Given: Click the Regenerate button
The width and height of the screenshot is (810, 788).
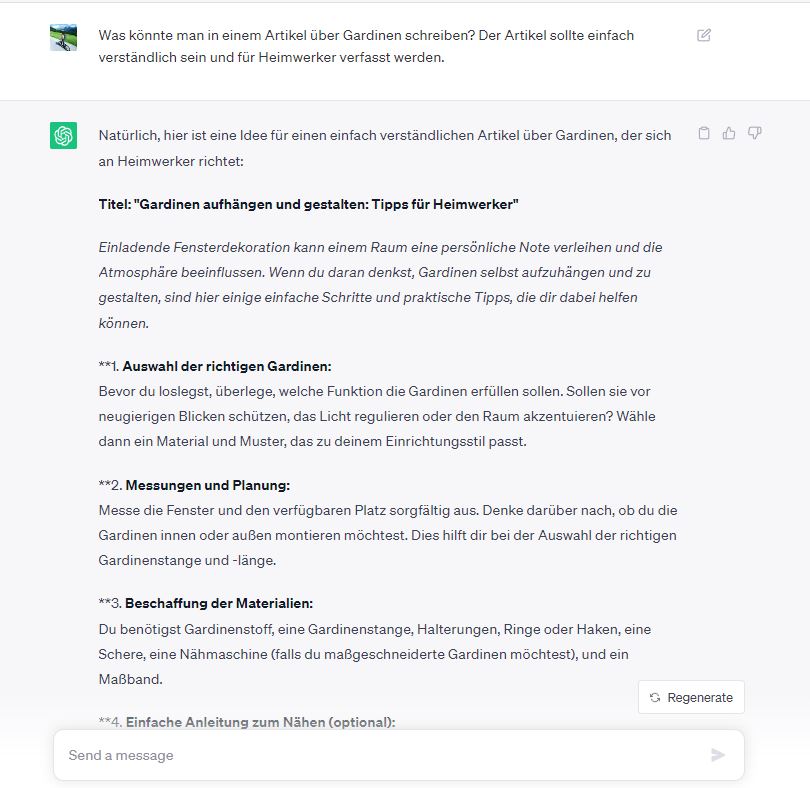Looking at the screenshot, I should [x=691, y=697].
